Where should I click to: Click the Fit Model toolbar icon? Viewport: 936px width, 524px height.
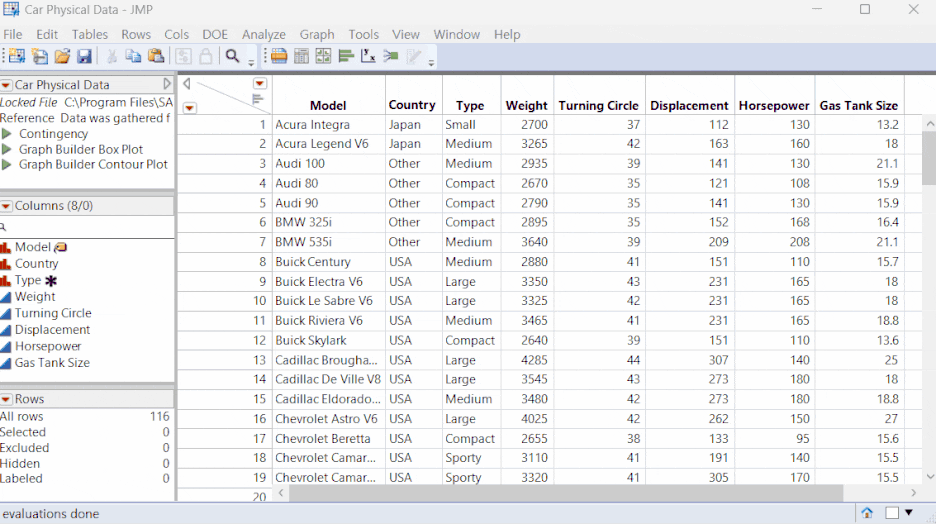(x=391, y=56)
